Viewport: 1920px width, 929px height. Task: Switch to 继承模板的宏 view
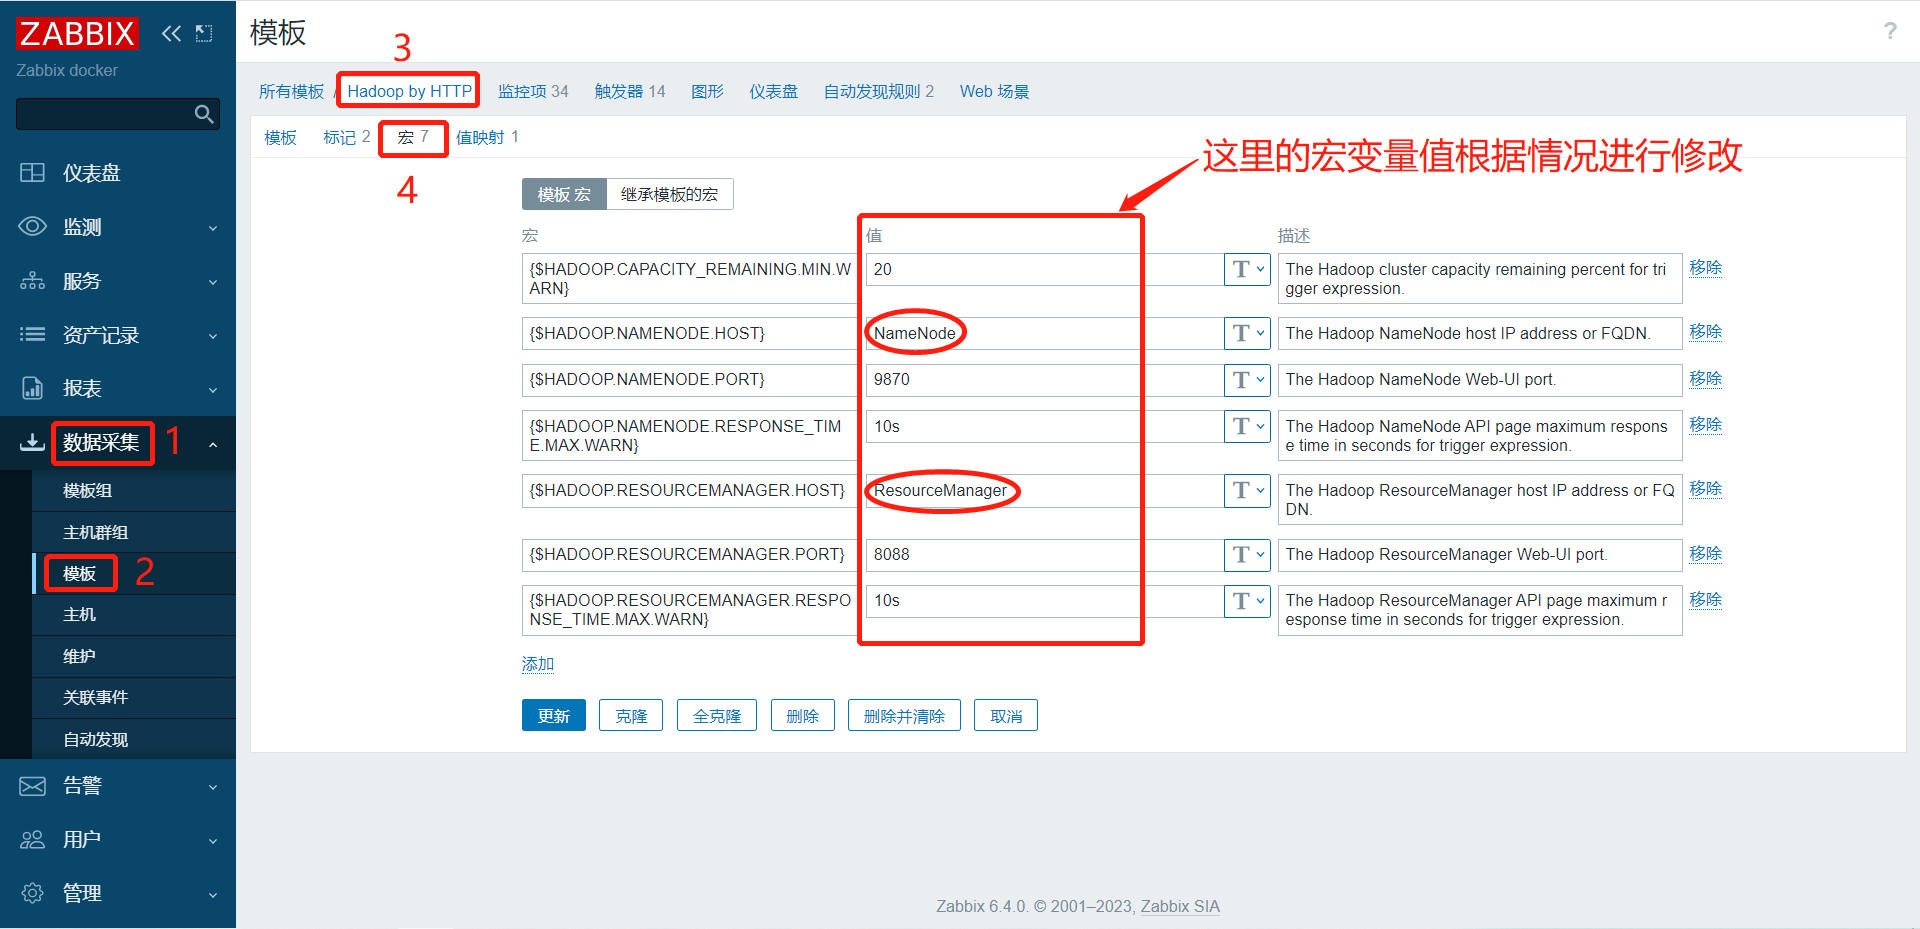pyautogui.click(x=669, y=194)
